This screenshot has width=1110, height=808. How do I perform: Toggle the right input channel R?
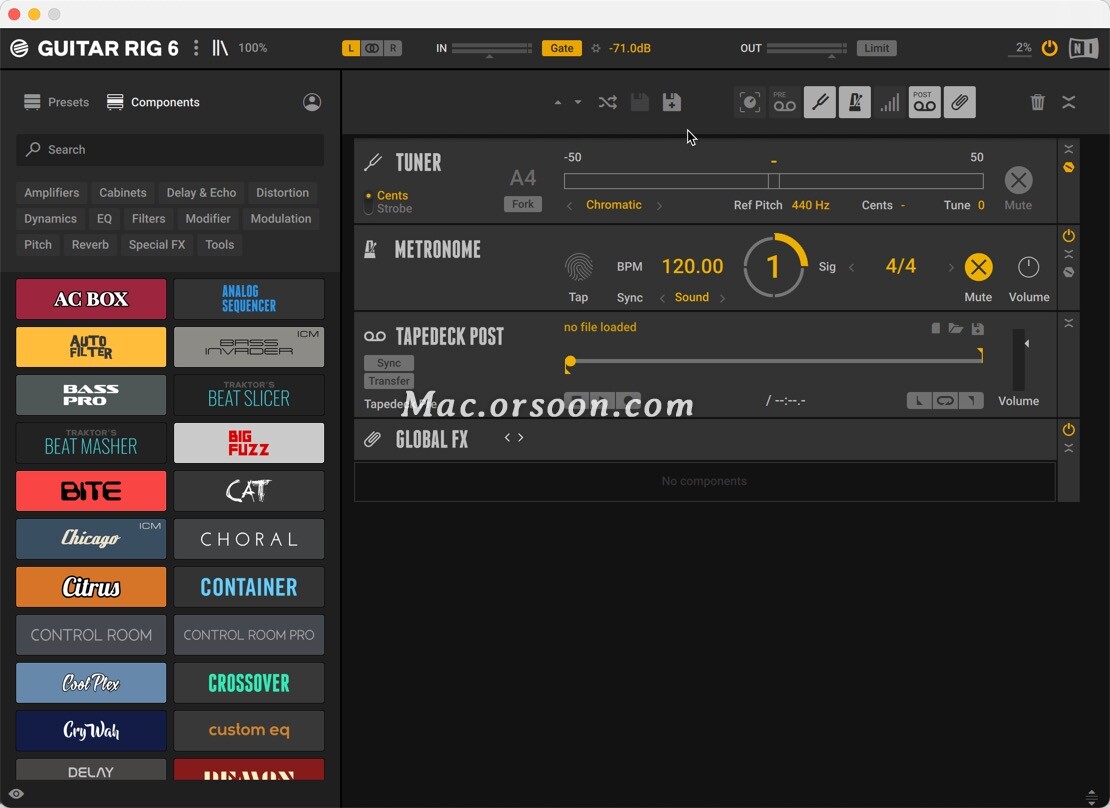pos(393,48)
